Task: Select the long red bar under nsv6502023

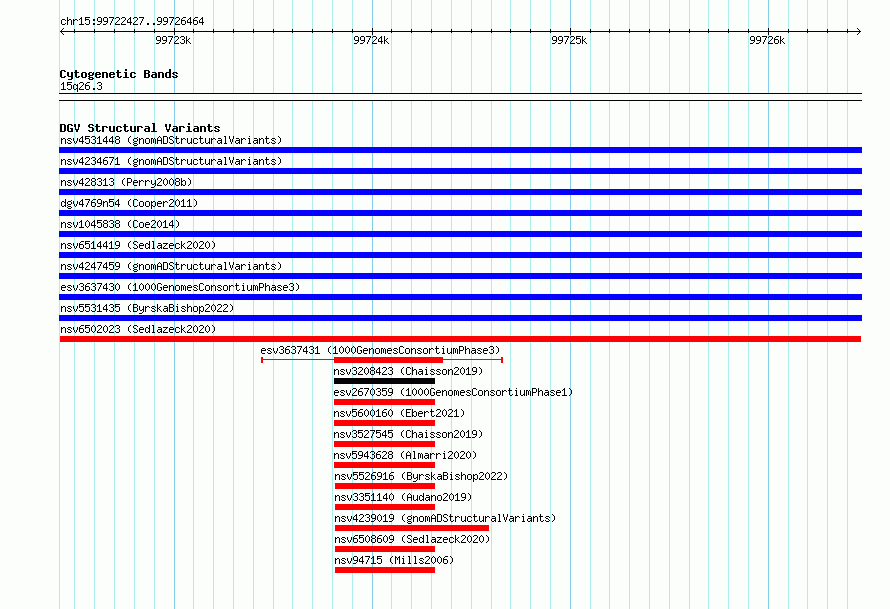Action: pyautogui.click(x=460, y=339)
